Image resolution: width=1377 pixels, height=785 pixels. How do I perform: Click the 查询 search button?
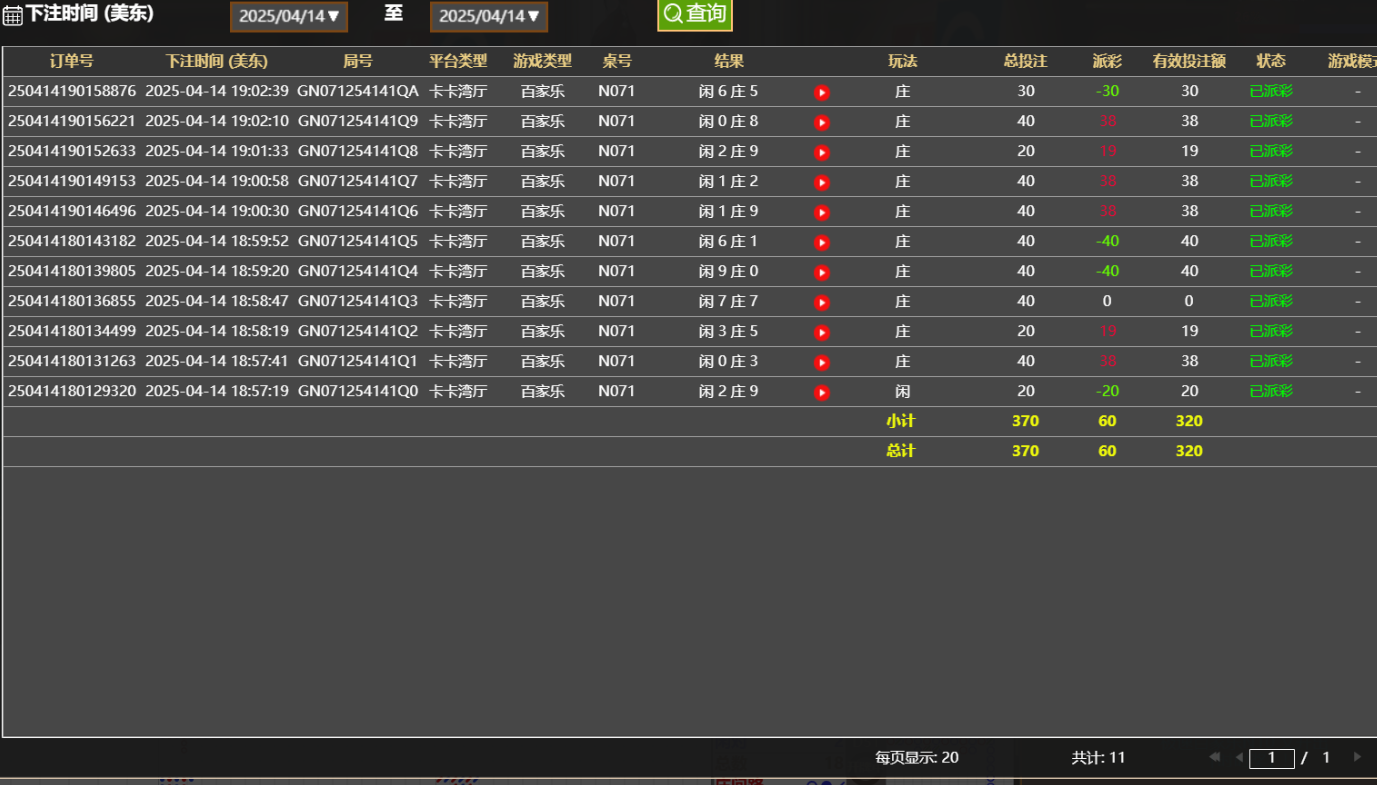(x=694, y=14)
